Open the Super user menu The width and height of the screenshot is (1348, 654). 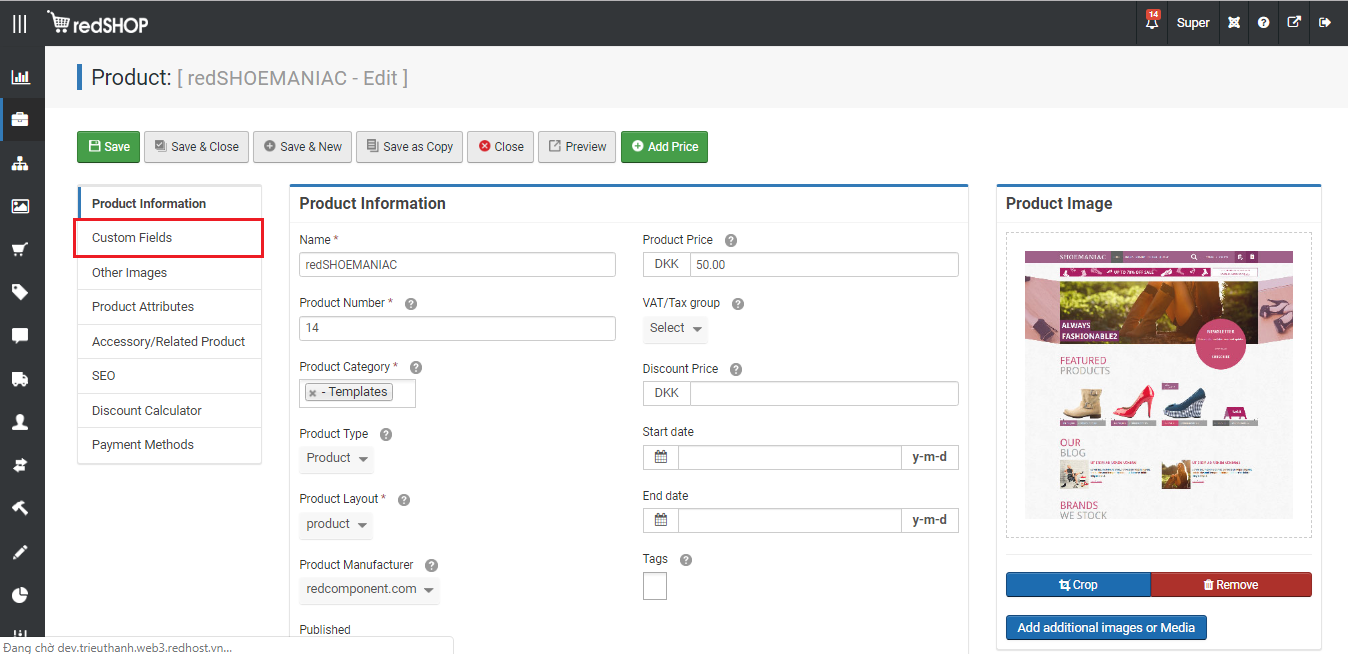1193,22
